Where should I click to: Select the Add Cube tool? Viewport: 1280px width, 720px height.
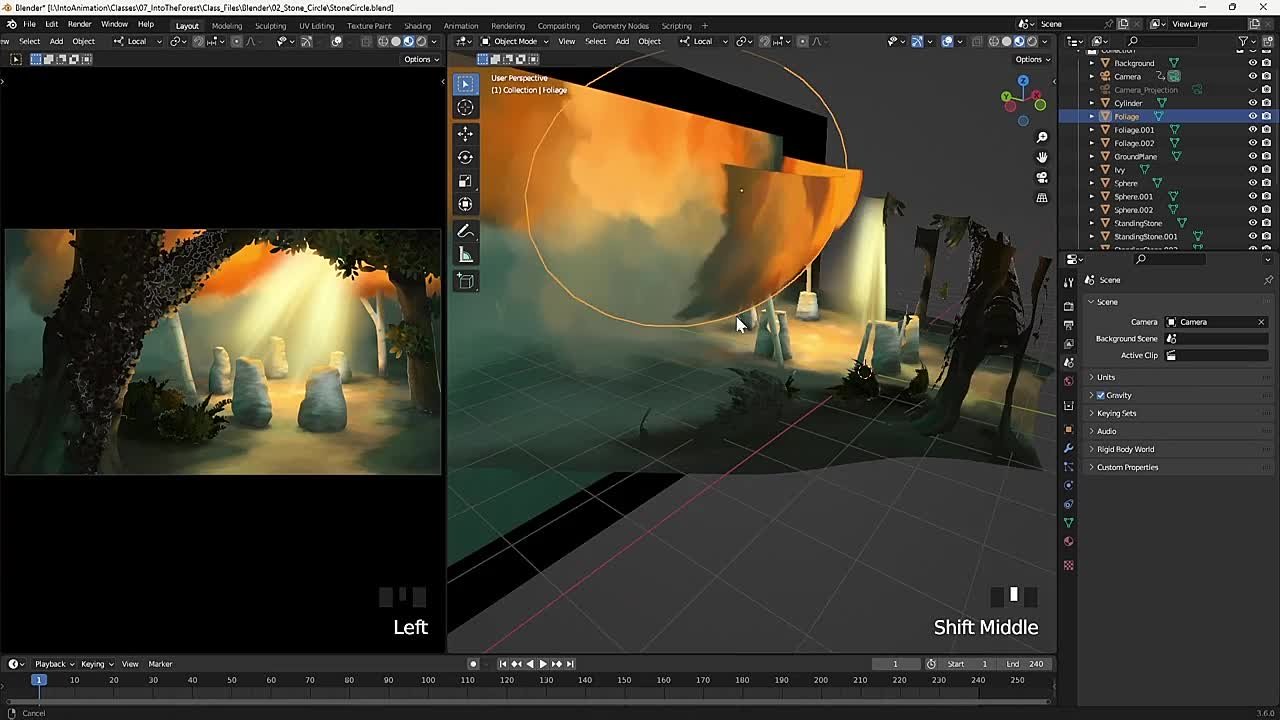pos(465,282)
